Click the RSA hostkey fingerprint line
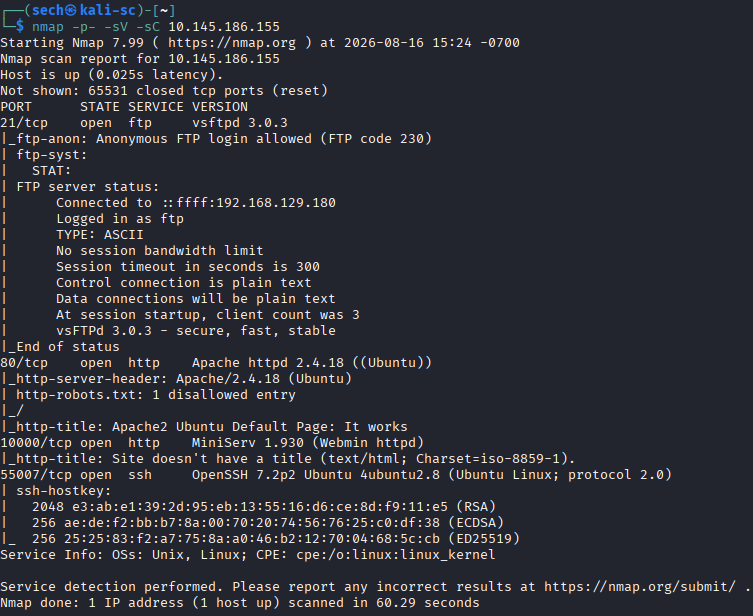 [x=264, y=507]
